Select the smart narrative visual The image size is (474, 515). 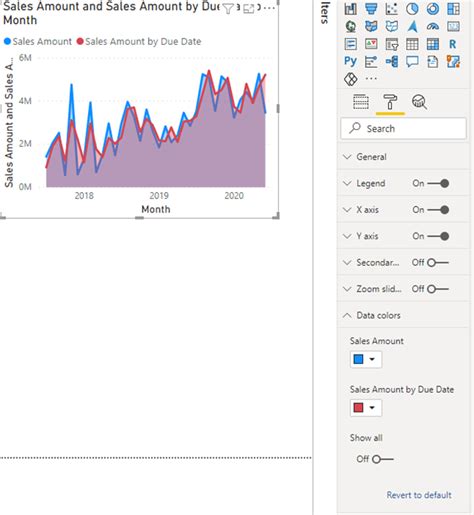click(433, 62)
